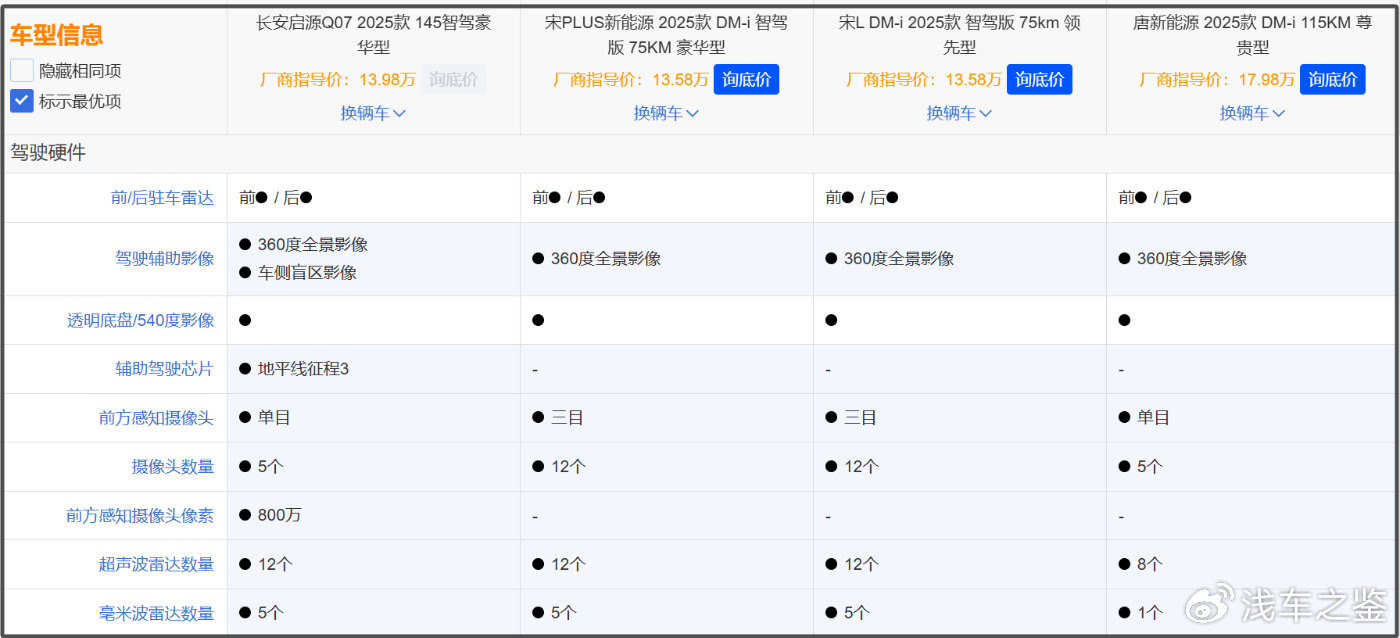This screenshot has height=638, width=1400.
Task: Open 换辆车 dropdown for 长安启源Q07
Action: (x=373, y=113)
